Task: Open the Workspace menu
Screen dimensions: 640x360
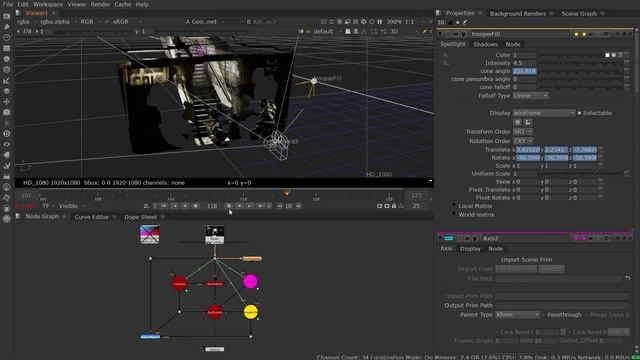Action: click(48, 4)
